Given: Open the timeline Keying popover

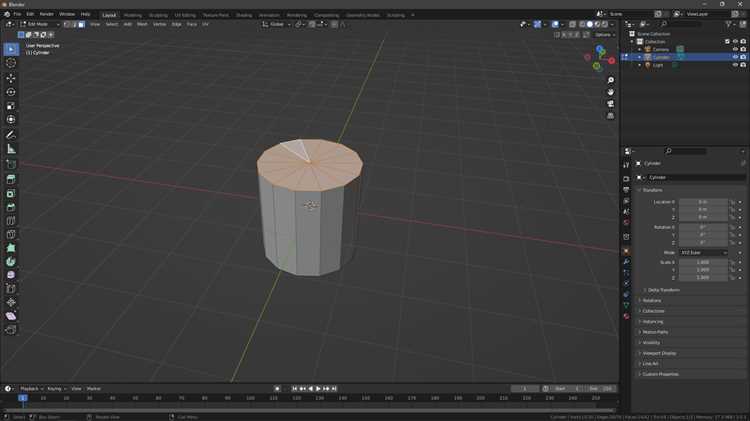Looking at the screenshot, I should coord(56,389).
